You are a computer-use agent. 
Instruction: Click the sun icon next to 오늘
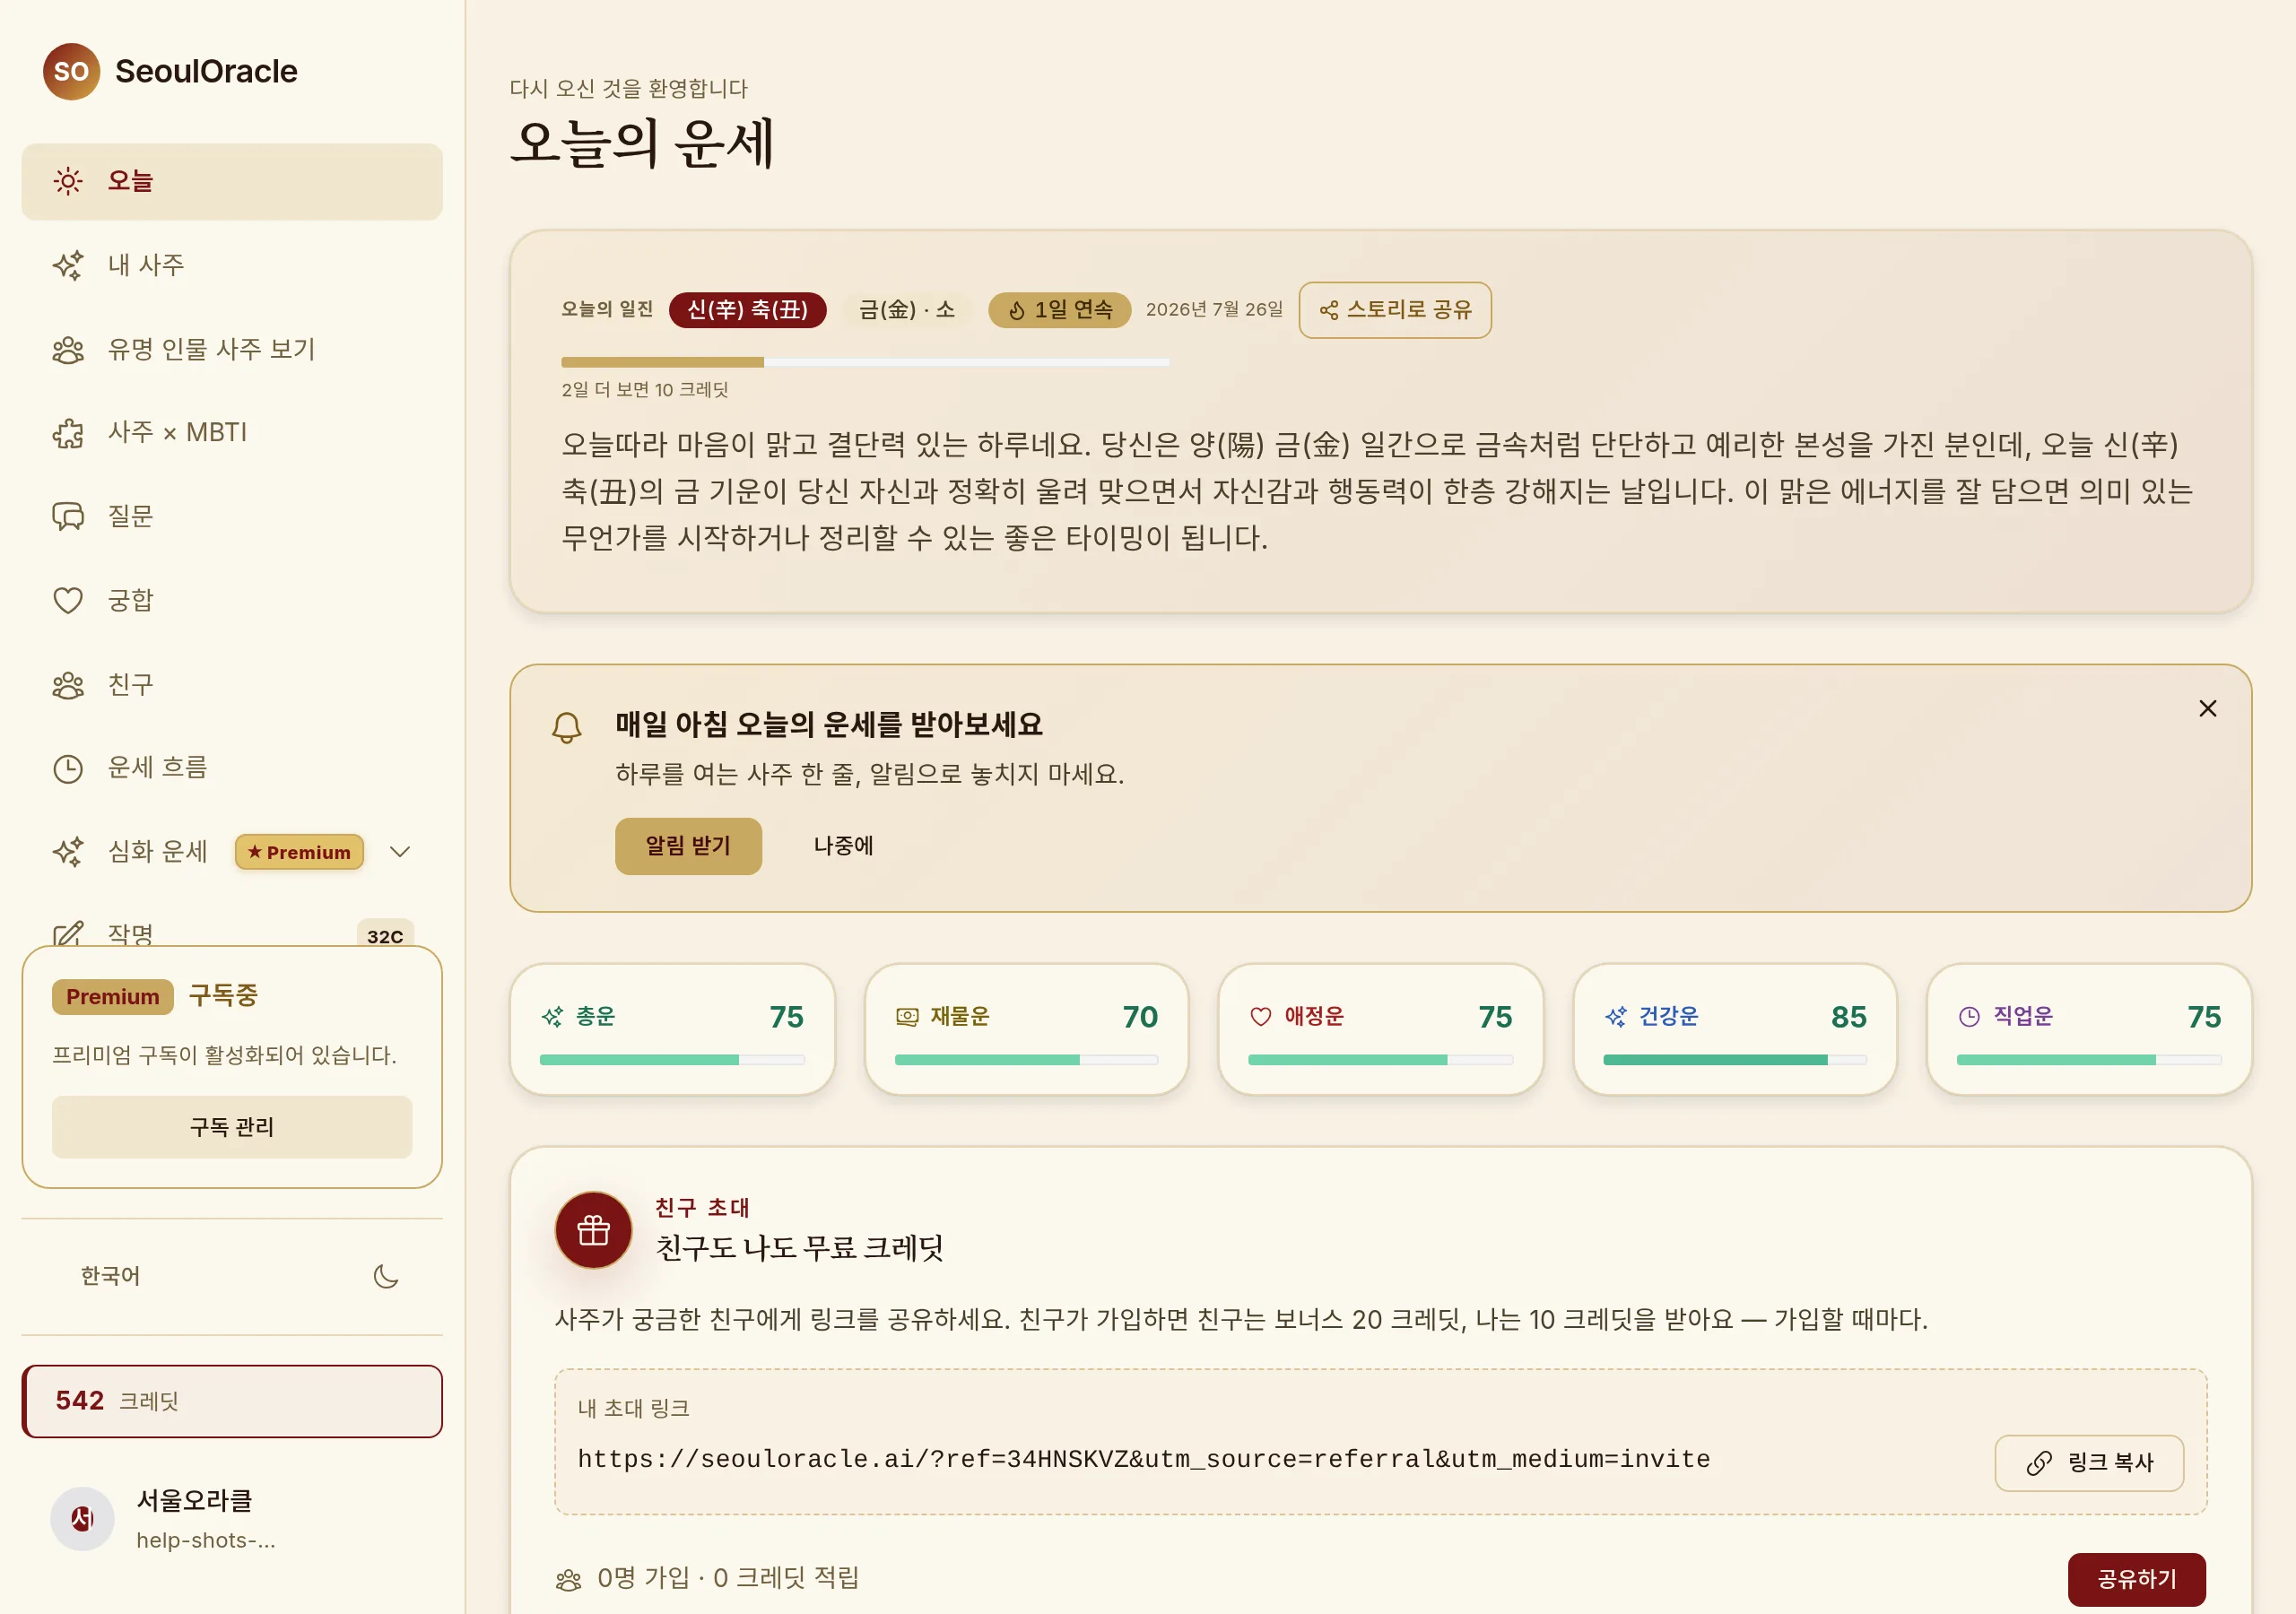click(x=68, y=181)
